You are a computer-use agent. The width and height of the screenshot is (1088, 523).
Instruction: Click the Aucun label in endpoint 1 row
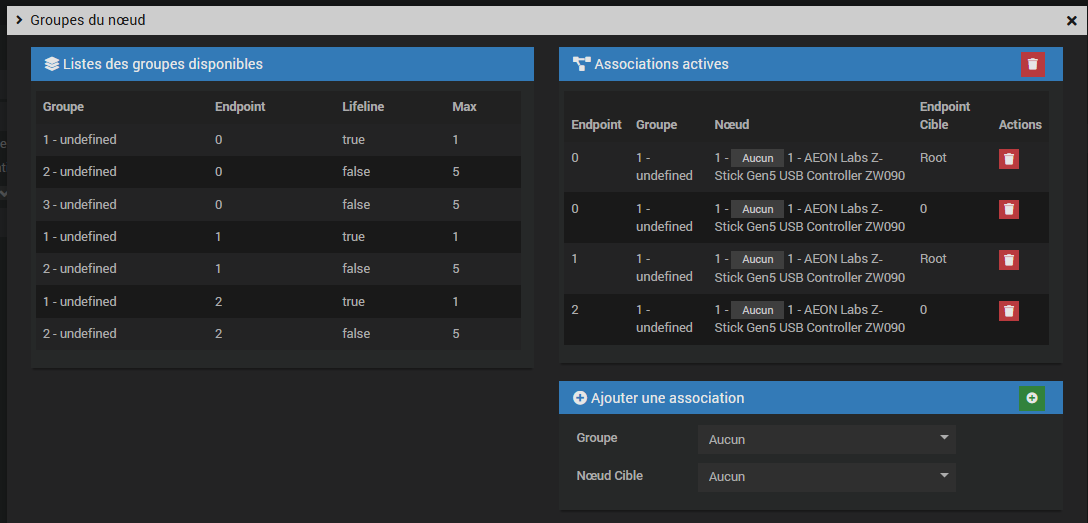point(757,260)
